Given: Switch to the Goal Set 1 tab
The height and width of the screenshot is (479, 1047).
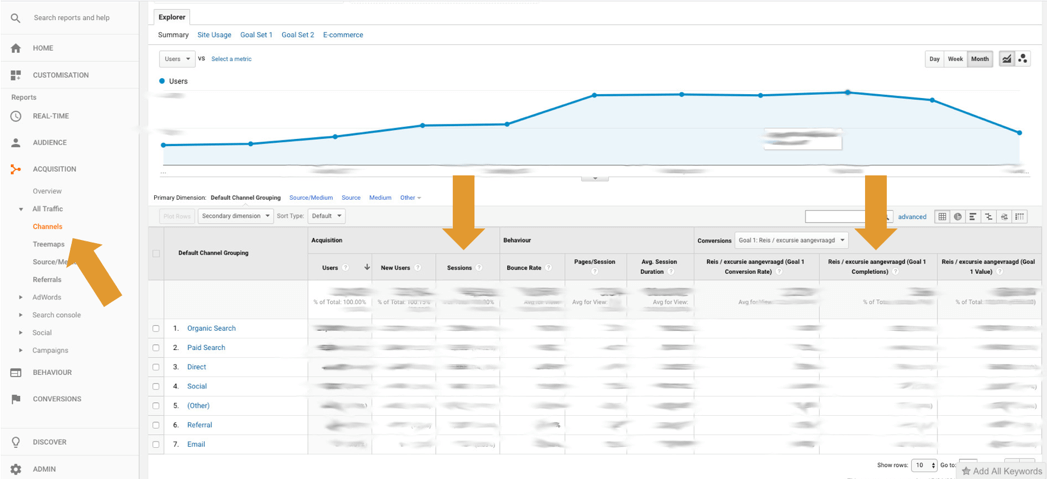Looking at the screenshot, I should click(256, 35).
